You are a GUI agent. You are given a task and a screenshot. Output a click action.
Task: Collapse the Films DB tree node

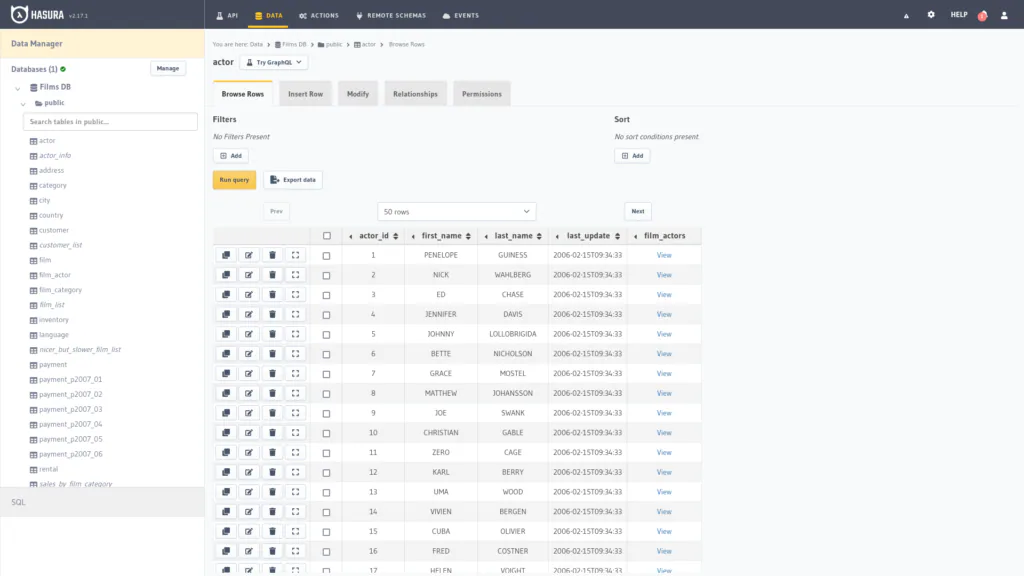(x=18, y=88)
